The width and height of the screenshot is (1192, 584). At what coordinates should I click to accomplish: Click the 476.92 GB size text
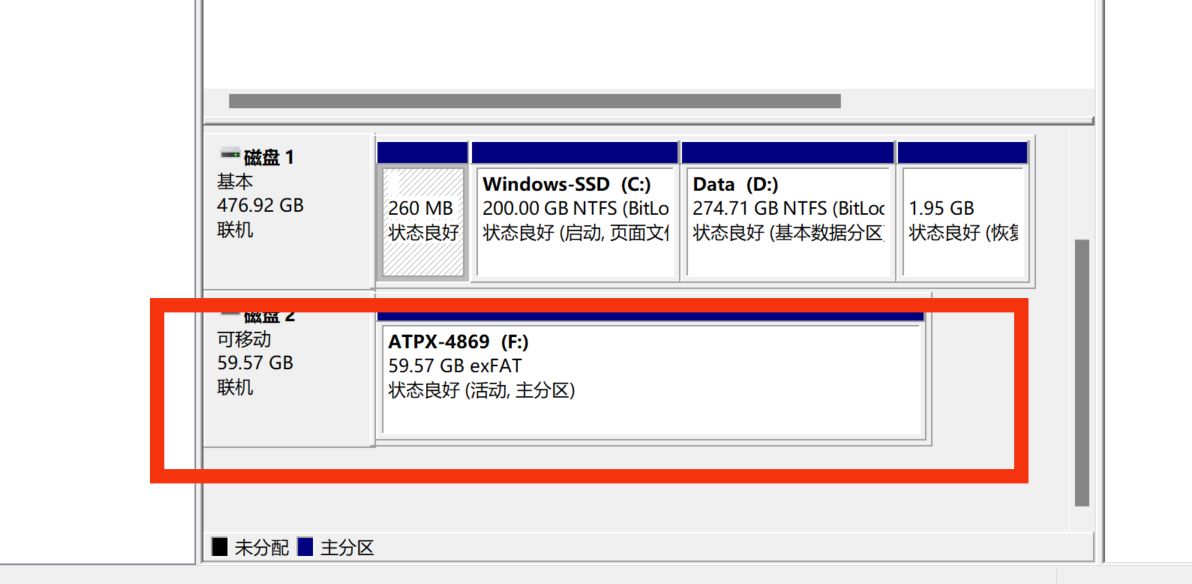[x=260, y=205]
